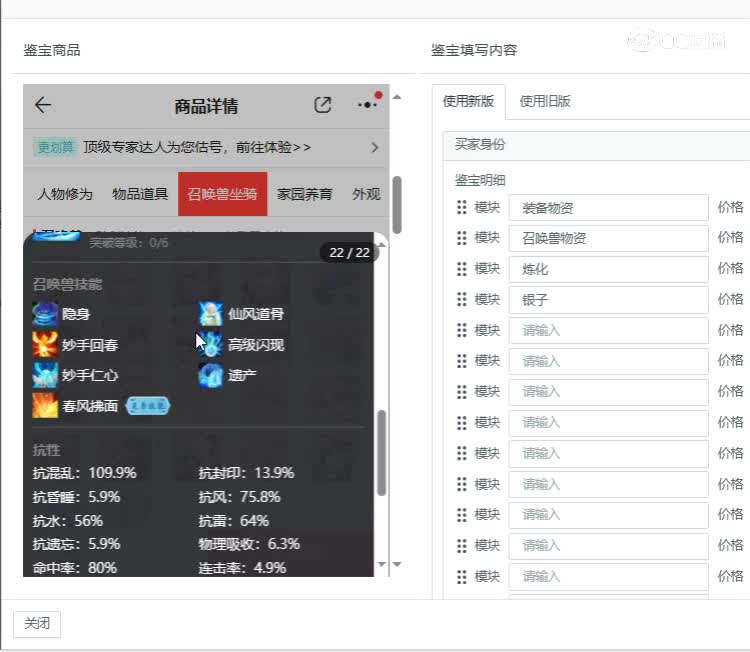Screen dimensions: 750x652
Task: Click the 春风拂面 skill icon
Action: point(45,406)
